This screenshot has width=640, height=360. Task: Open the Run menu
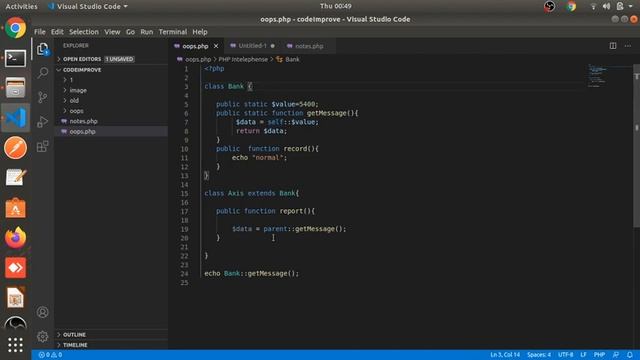(147, 32)
